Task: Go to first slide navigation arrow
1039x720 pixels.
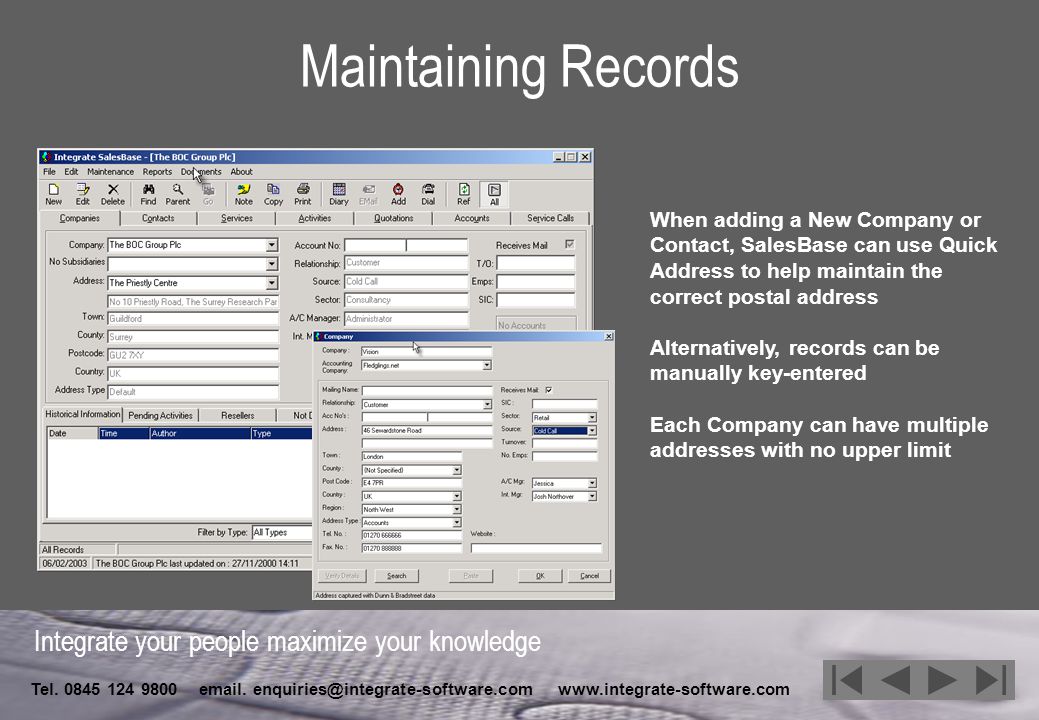Action: (x=847, y=680)
